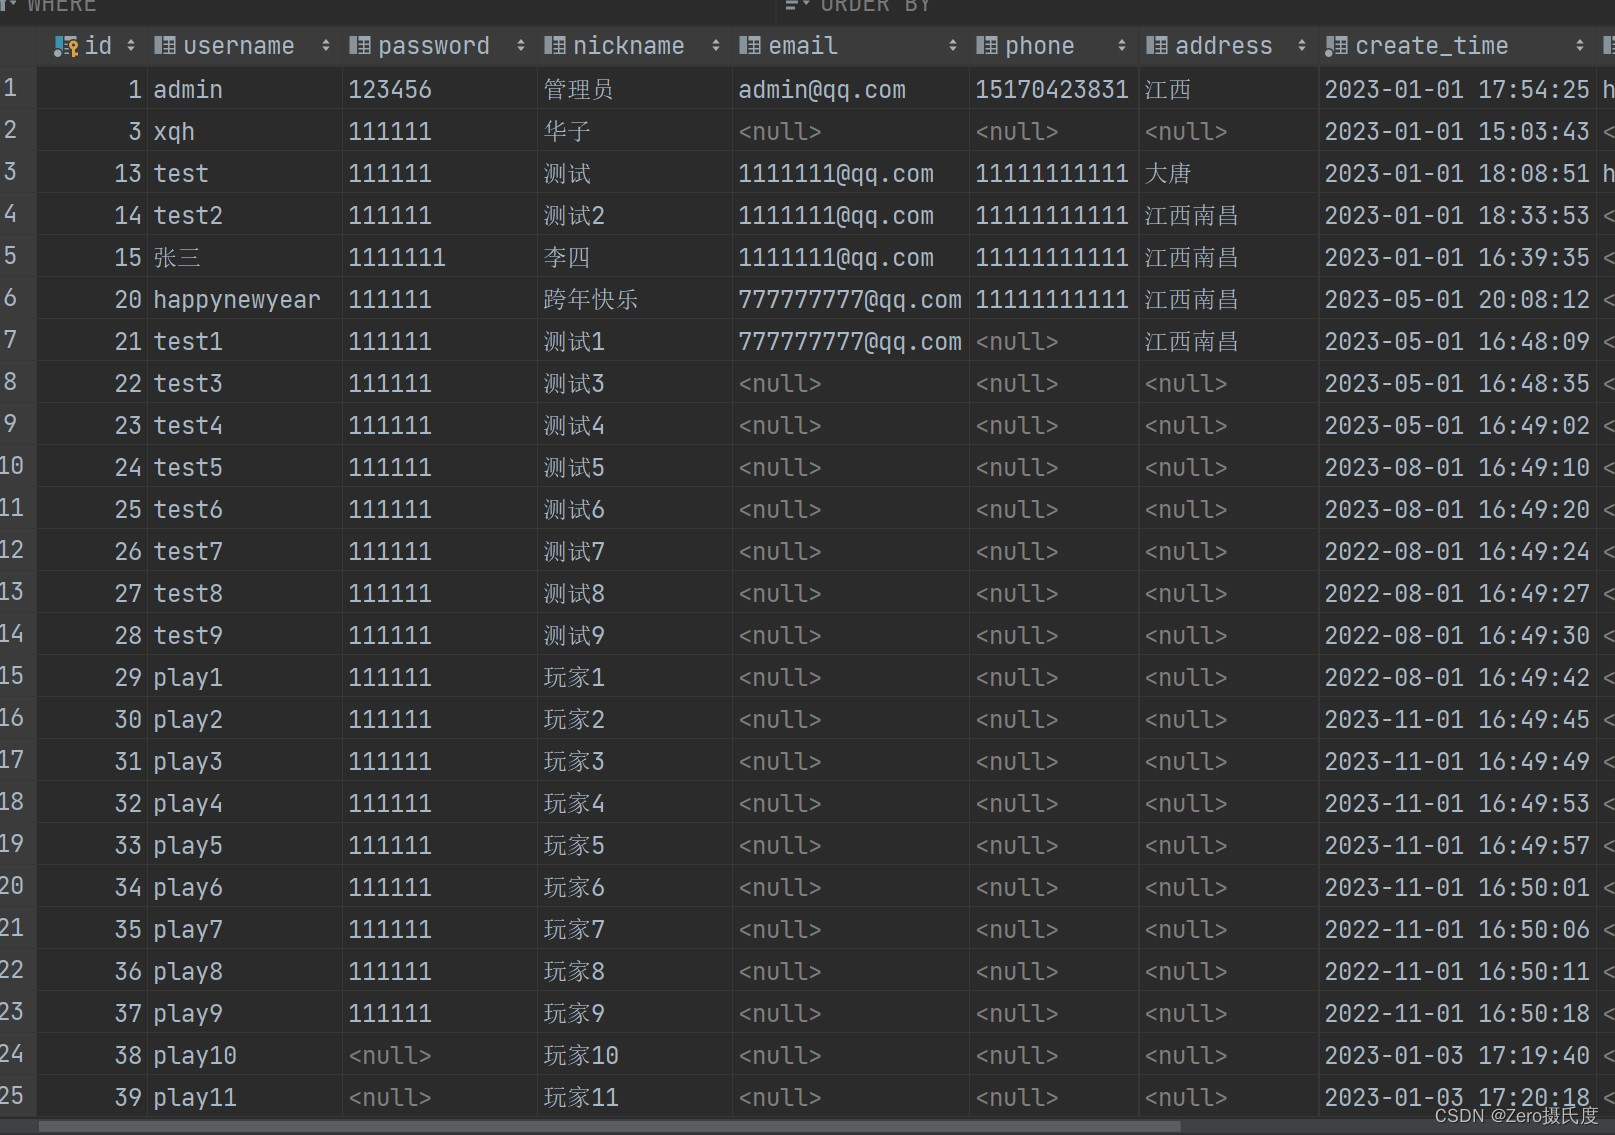Select null password cell in play11 row
Image resolution: width=1615 pixels, height=1135 pixels.
(x=439, y=1098)
